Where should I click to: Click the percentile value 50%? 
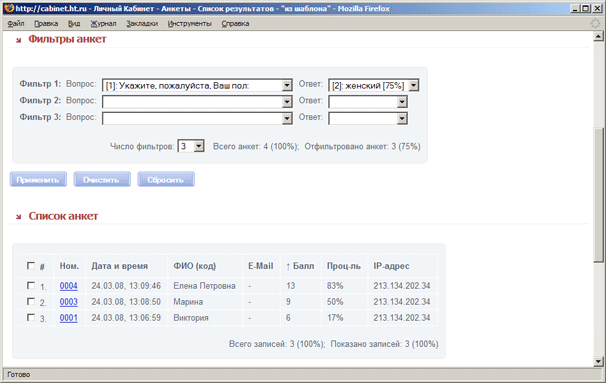click(x=335, y=301)
